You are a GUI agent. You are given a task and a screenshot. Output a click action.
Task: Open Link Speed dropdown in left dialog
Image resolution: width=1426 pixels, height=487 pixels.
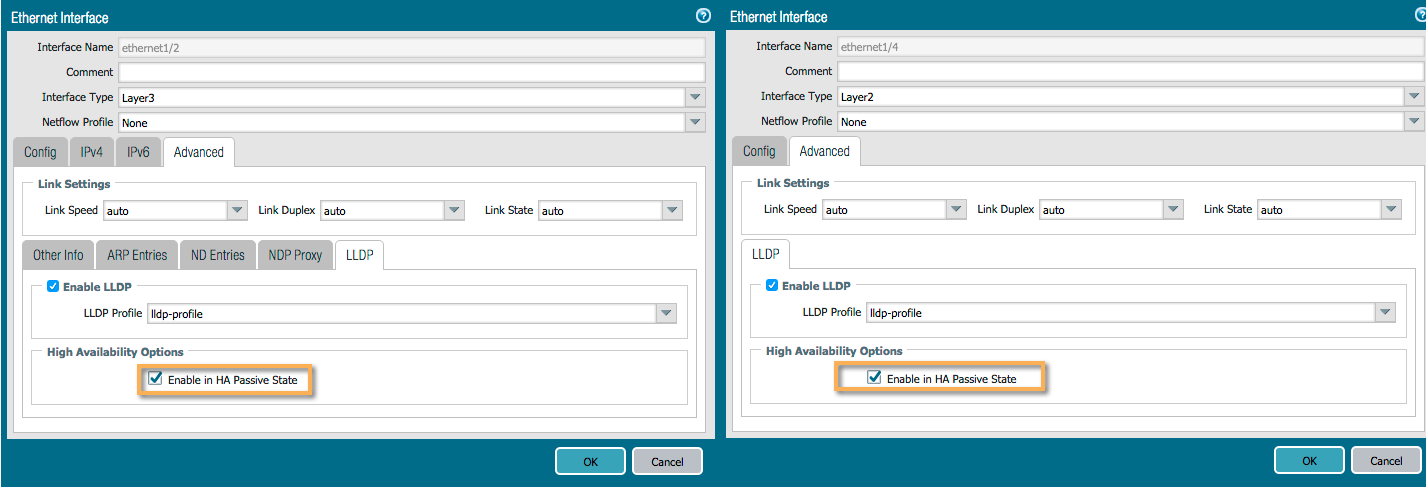[237, 210]
